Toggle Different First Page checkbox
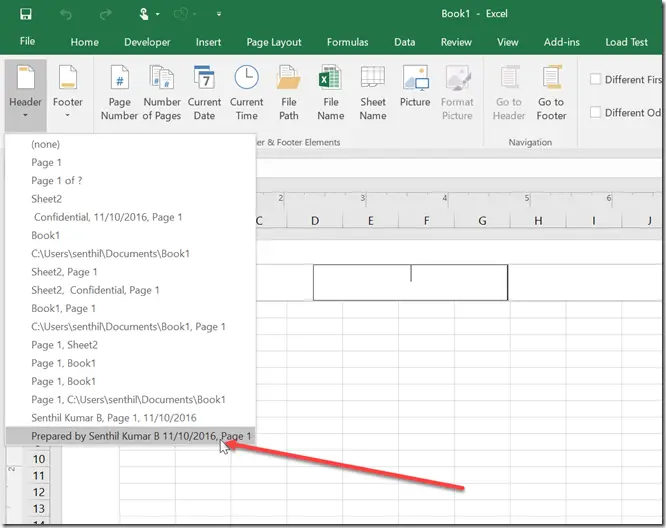 pyautogui.click(x=595, y=79)
